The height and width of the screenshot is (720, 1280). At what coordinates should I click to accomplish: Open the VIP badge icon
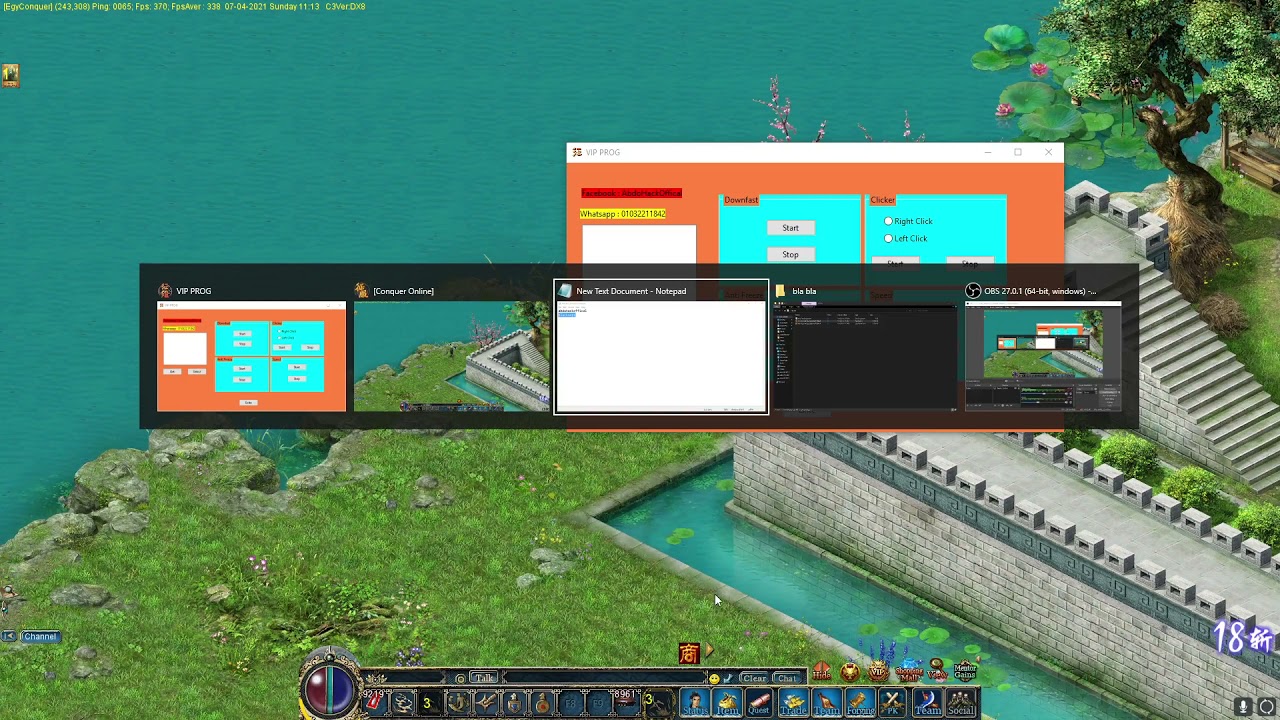coord(878,671)
